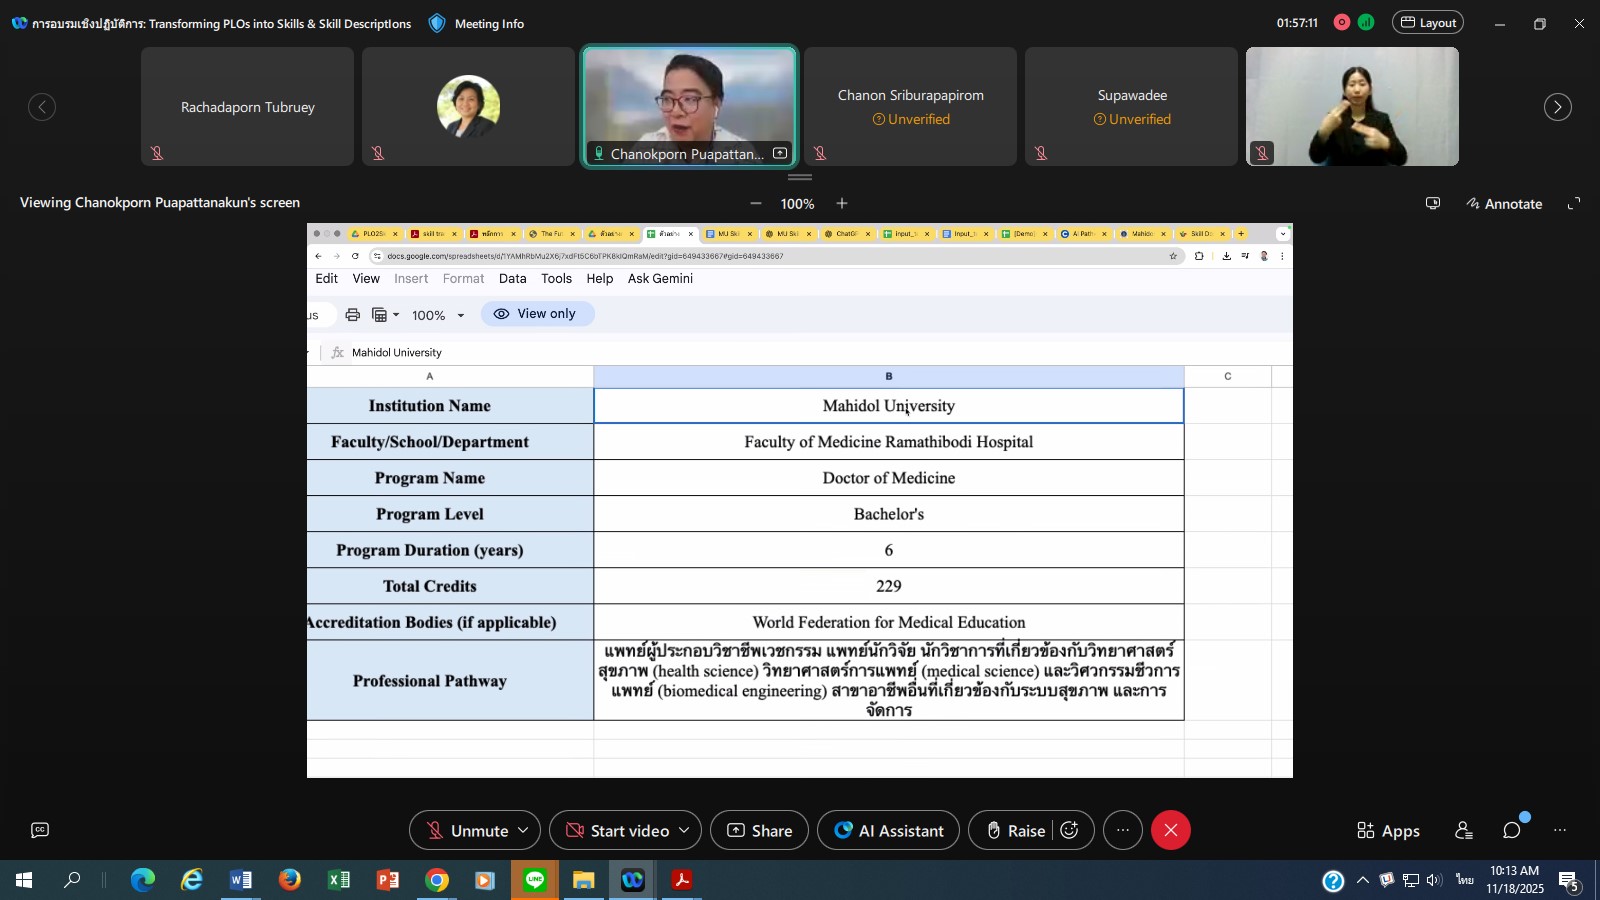
Task: Show next participants with right arrow
Action: (1557, 107)
